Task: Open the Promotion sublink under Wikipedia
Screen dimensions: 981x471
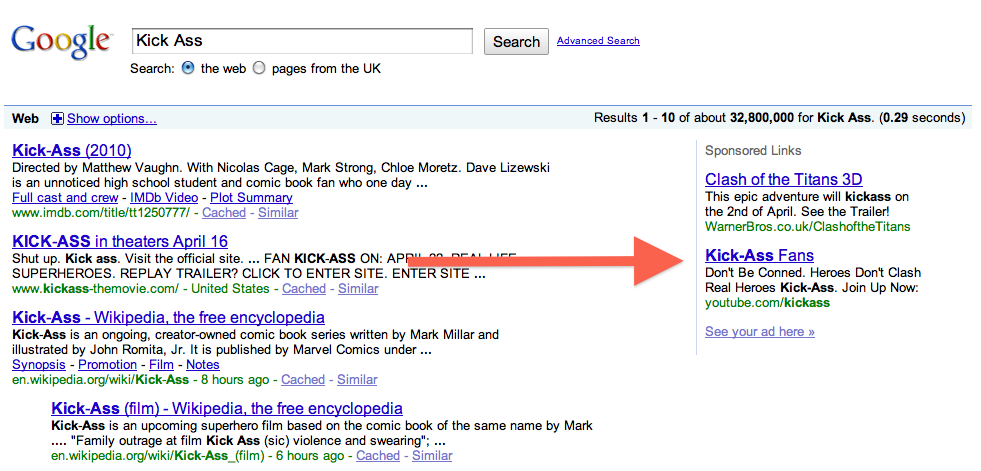Action: pos(108,365)
